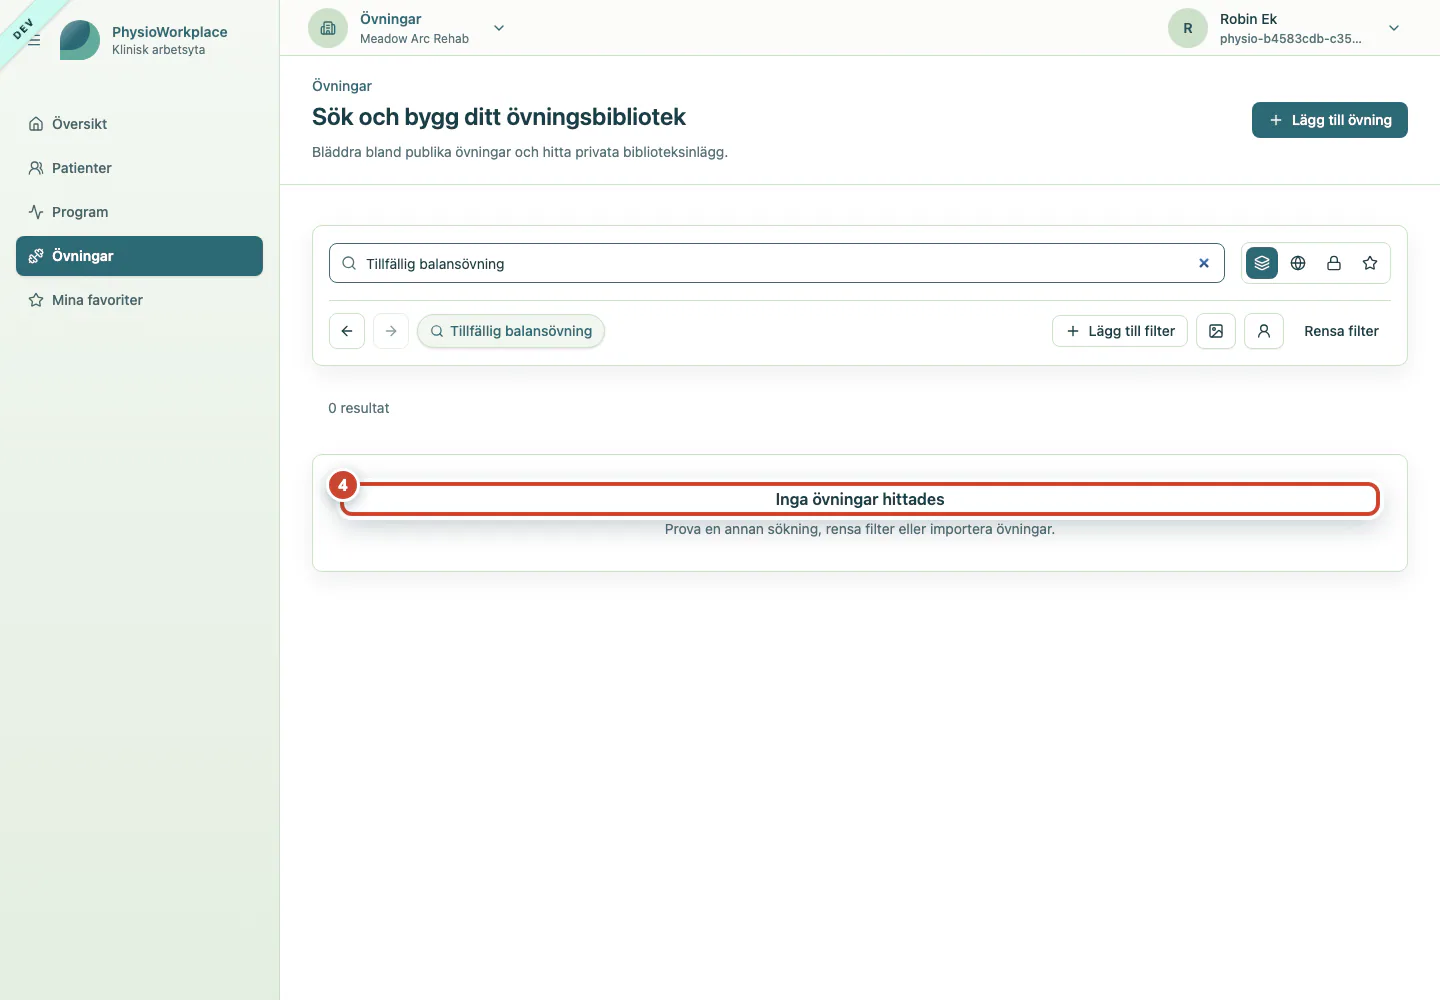The image size is (1440, 1000).
Task: Go forward with the right arrow button
Action: (x=391, y=331)
